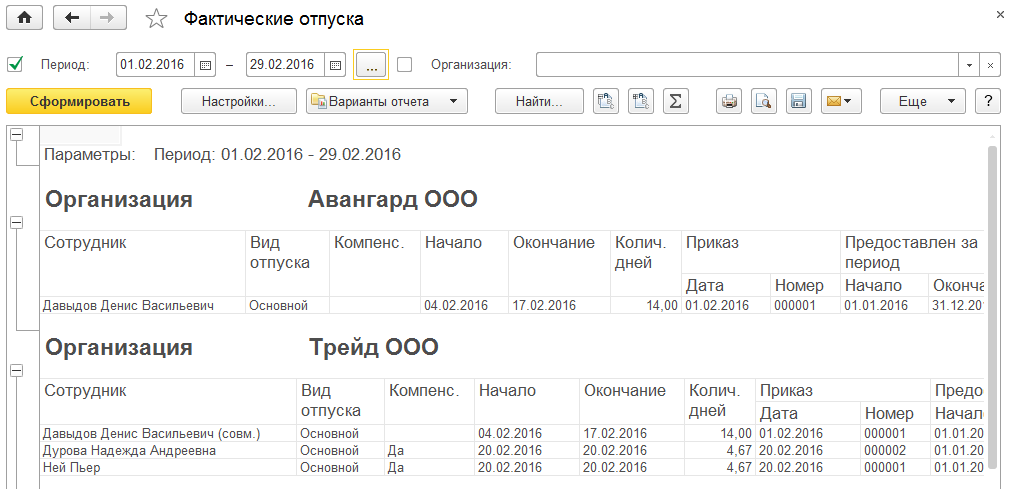Add report to favorites with star icon
The width and height of the screenshot is (1009, 489).
[157, 19]
